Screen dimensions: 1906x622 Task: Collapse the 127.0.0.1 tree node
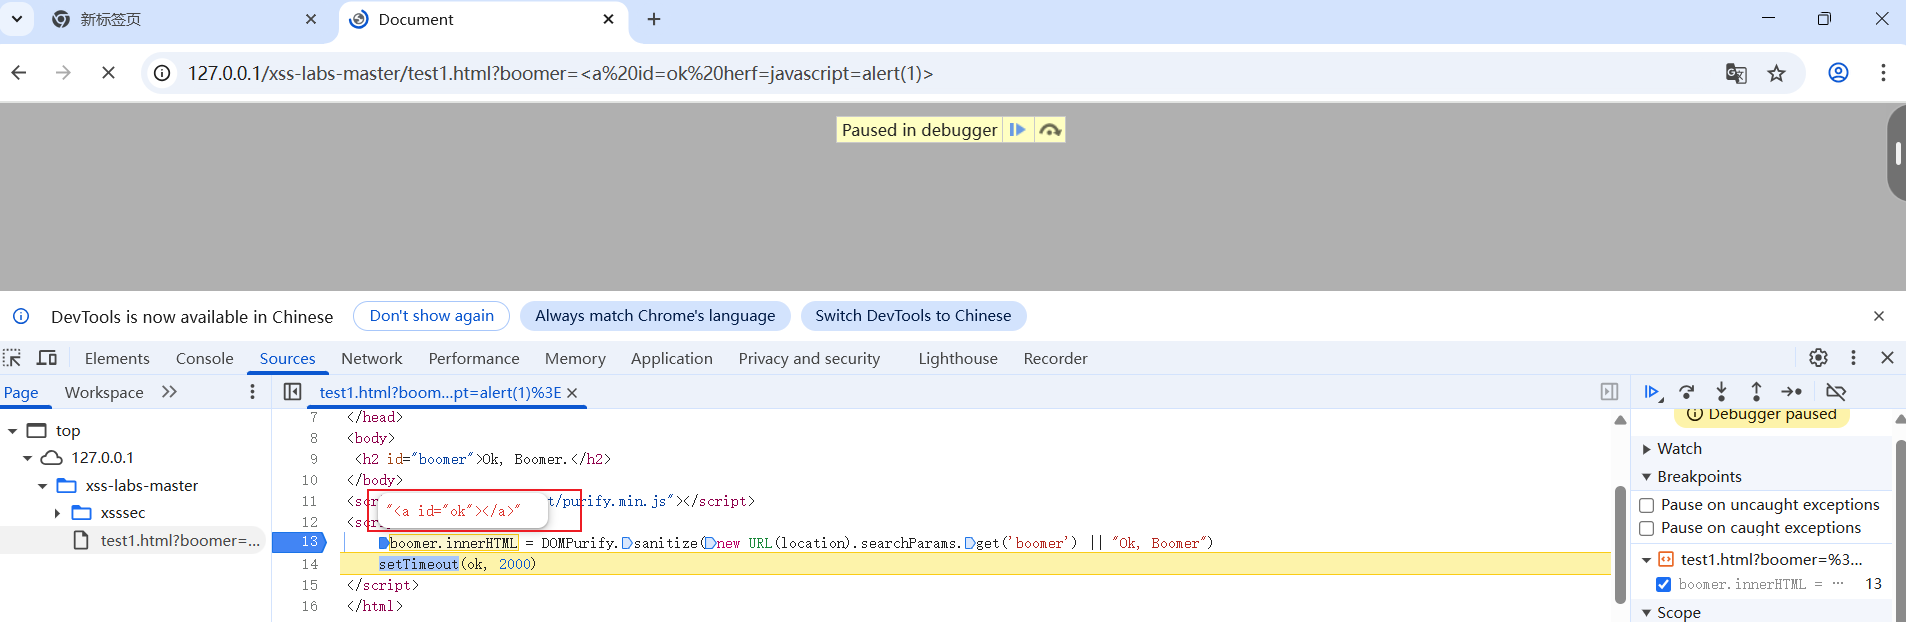pyautogui.click(x=27, y=458)
